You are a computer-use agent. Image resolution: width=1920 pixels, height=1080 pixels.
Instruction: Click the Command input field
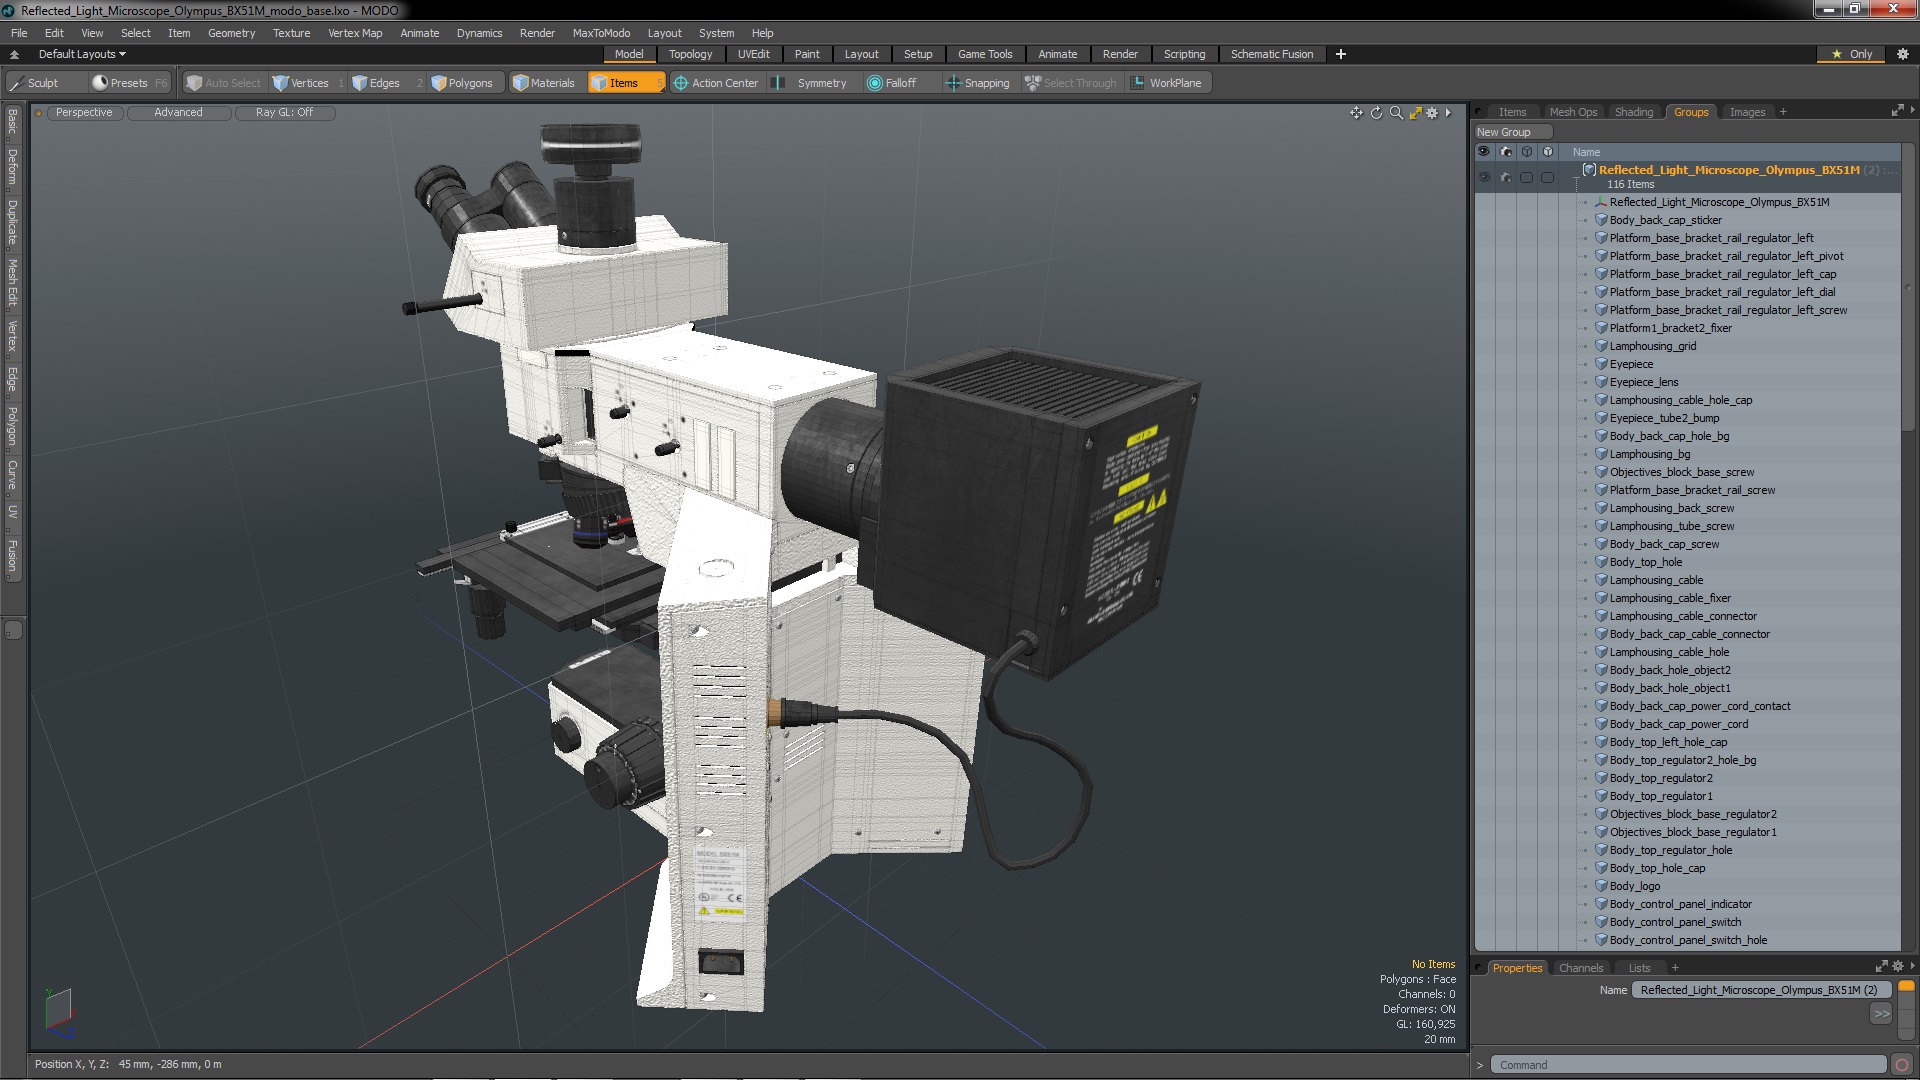click(1687, 1065)
